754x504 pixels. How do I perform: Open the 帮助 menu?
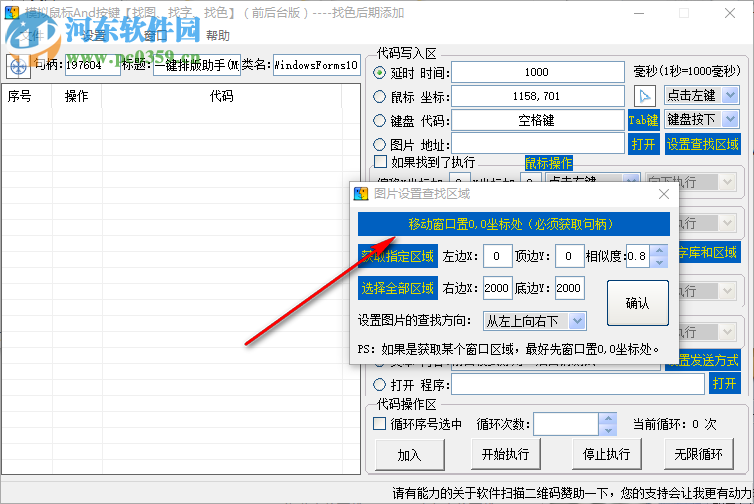(218, 36)
